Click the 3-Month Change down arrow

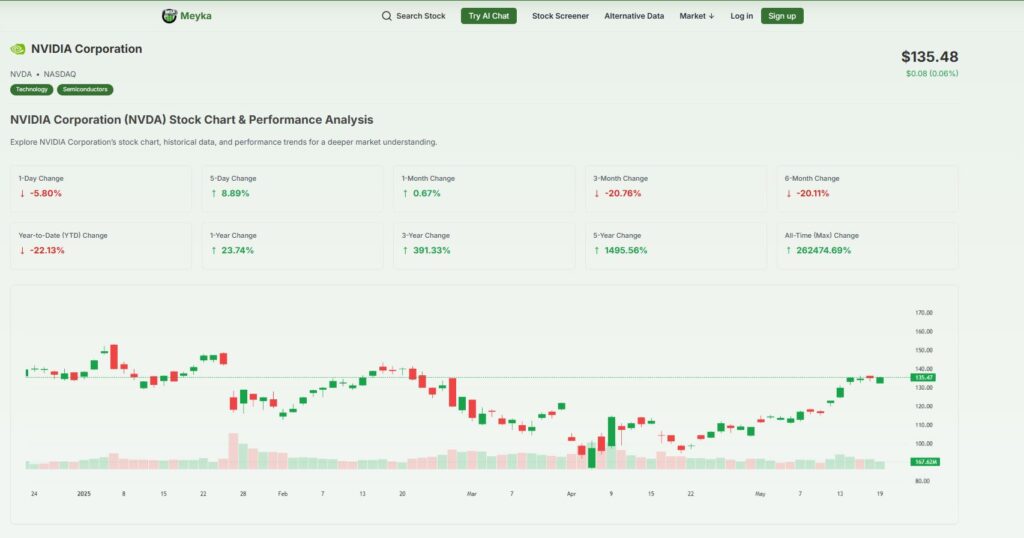click(597, 193)
